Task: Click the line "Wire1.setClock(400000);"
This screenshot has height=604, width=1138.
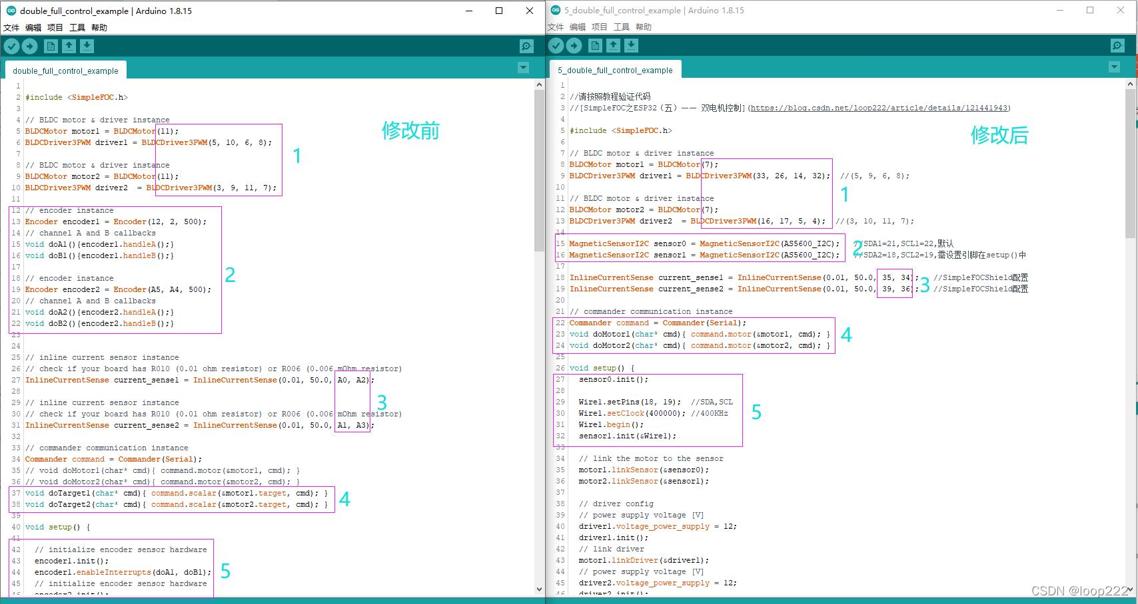Action: [x=631, y=413]
